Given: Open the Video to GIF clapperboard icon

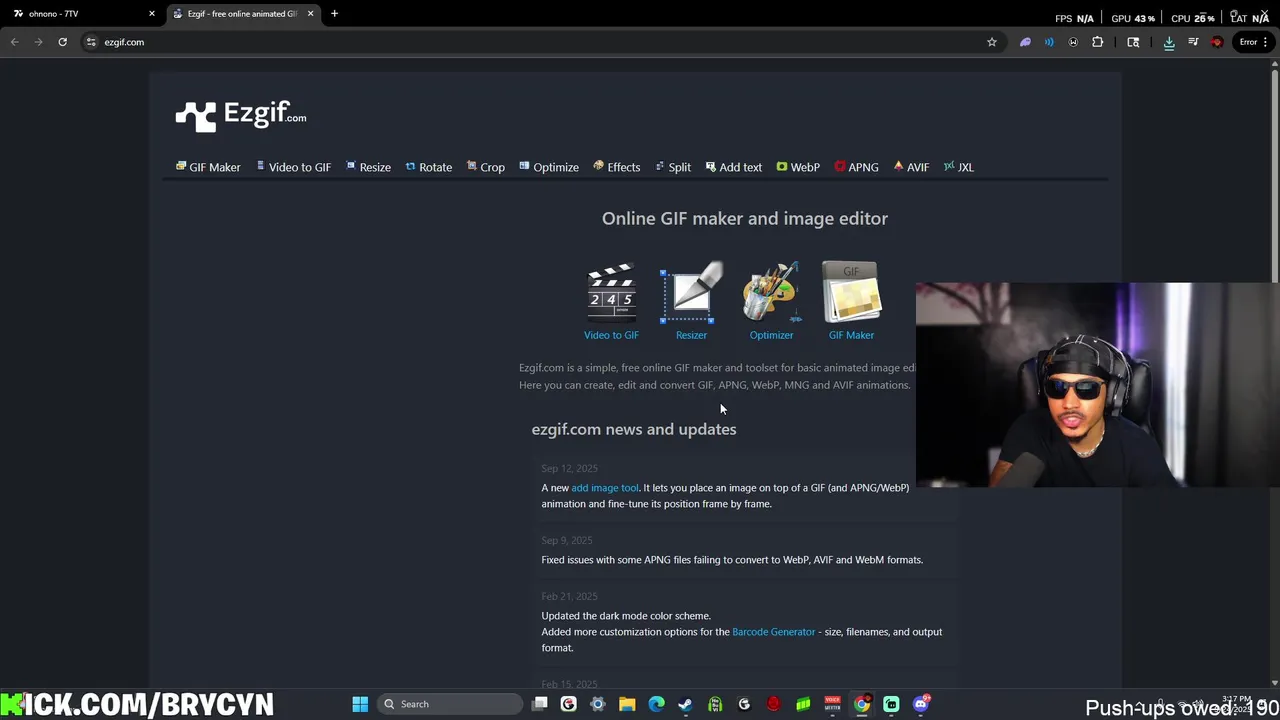Looking at the screenshot, I should coord(611,292).
